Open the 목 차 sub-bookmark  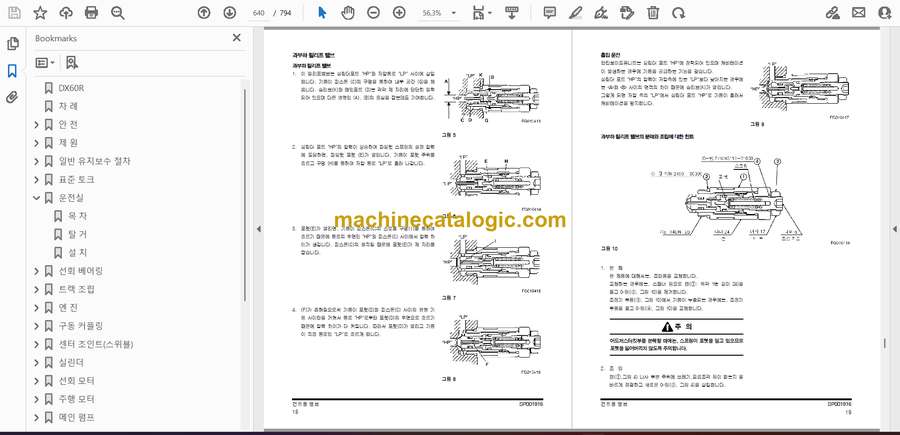tap(77, 216)
